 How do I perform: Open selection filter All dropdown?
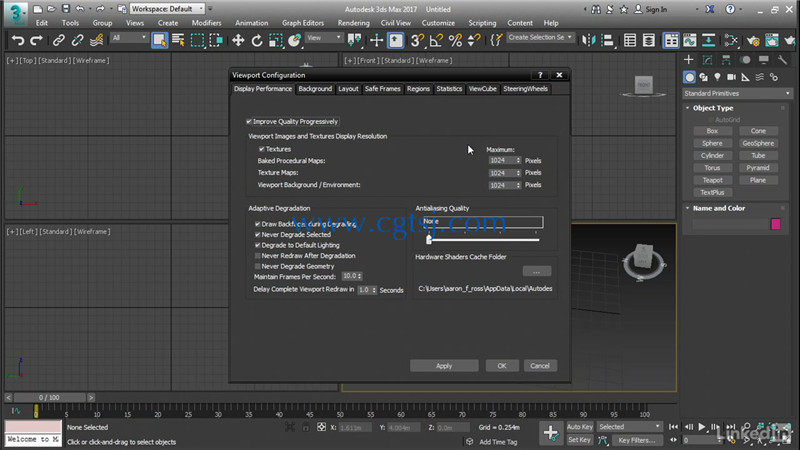129,38
